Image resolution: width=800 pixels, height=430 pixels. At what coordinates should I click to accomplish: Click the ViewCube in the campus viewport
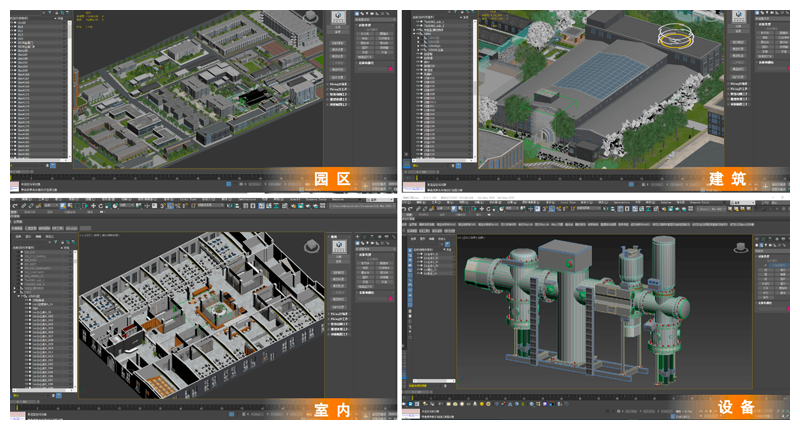(311, 16)
